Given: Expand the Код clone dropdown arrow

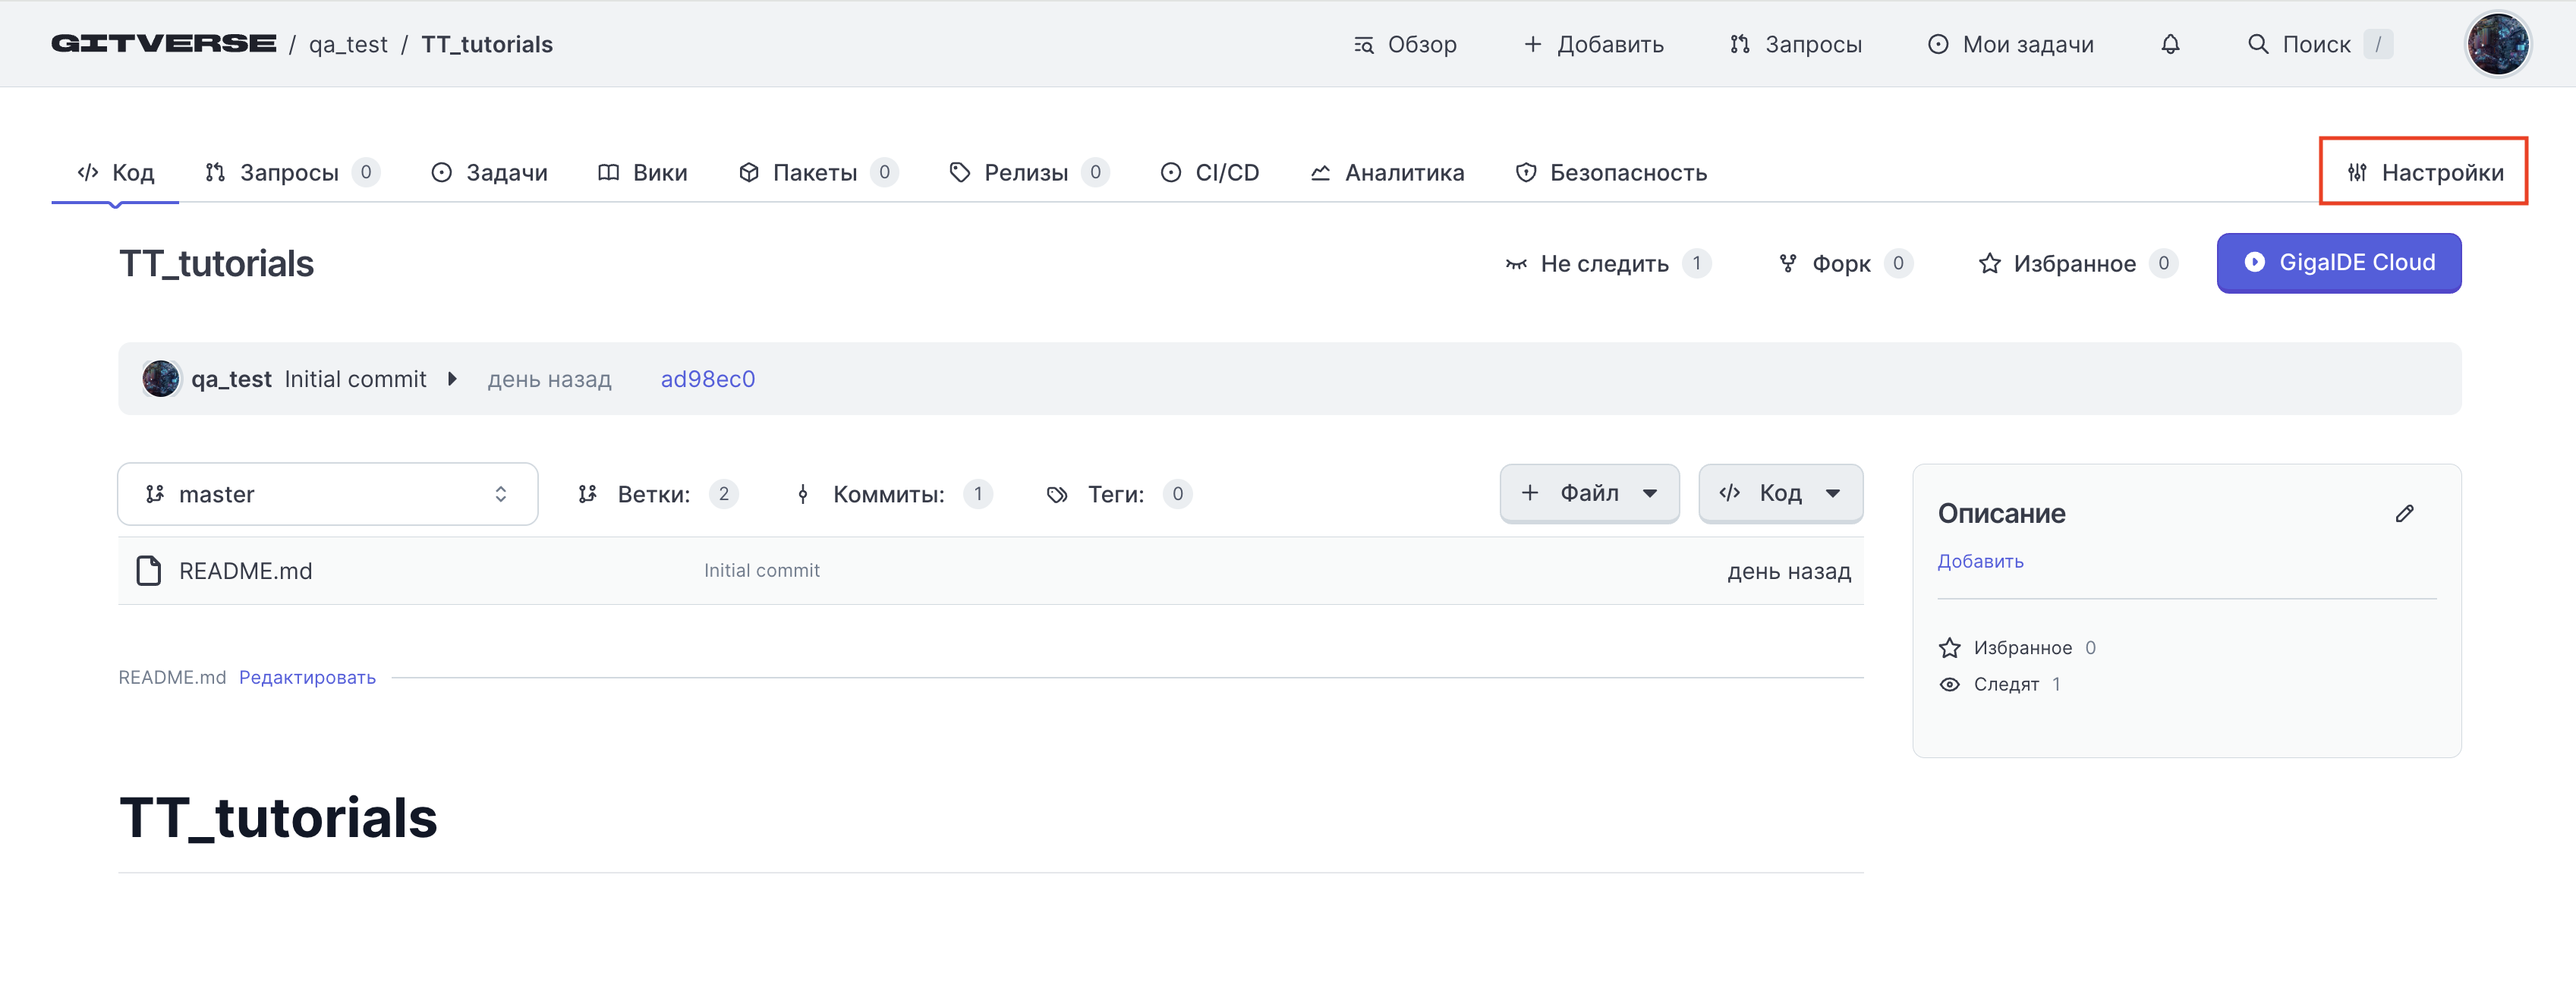Looking at the screenshot, I should [x=1832, y=493].
